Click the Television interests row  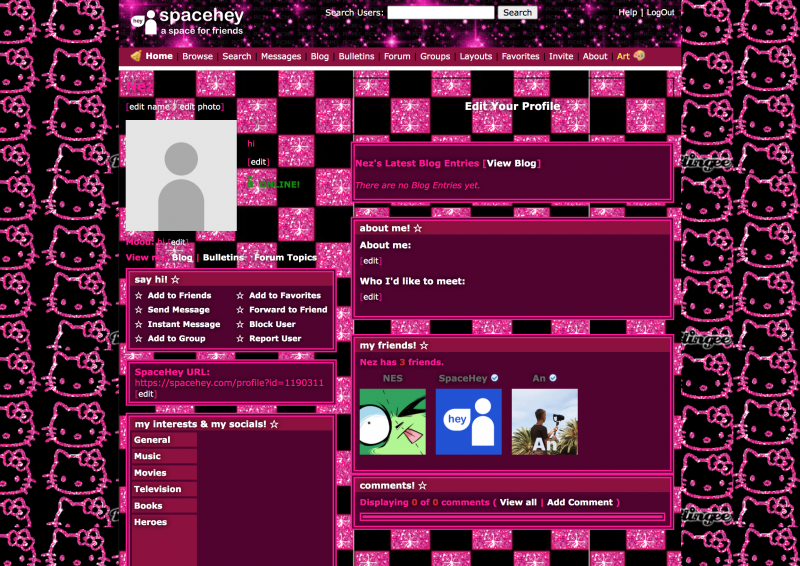(x=164, y=489)
